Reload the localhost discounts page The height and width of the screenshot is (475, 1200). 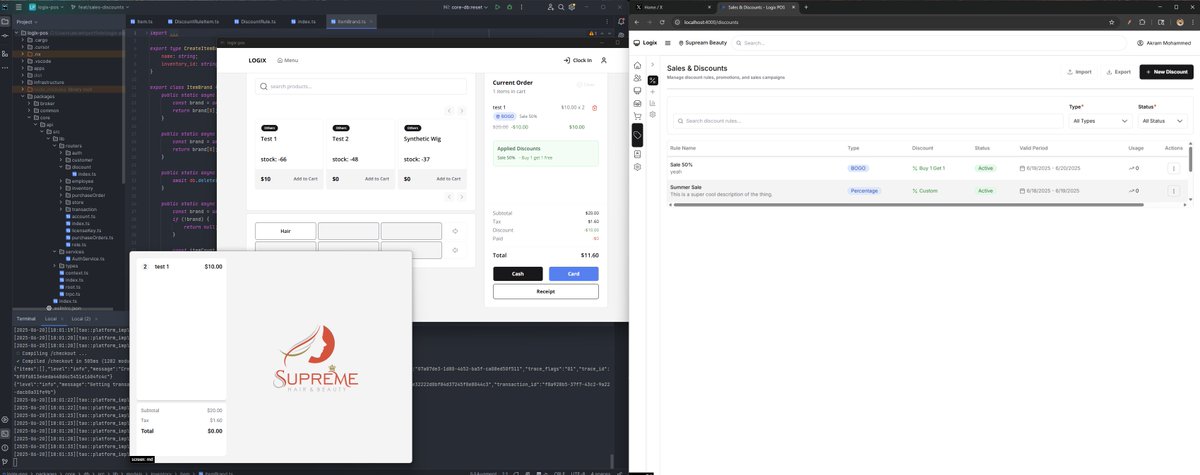[664, 21]
